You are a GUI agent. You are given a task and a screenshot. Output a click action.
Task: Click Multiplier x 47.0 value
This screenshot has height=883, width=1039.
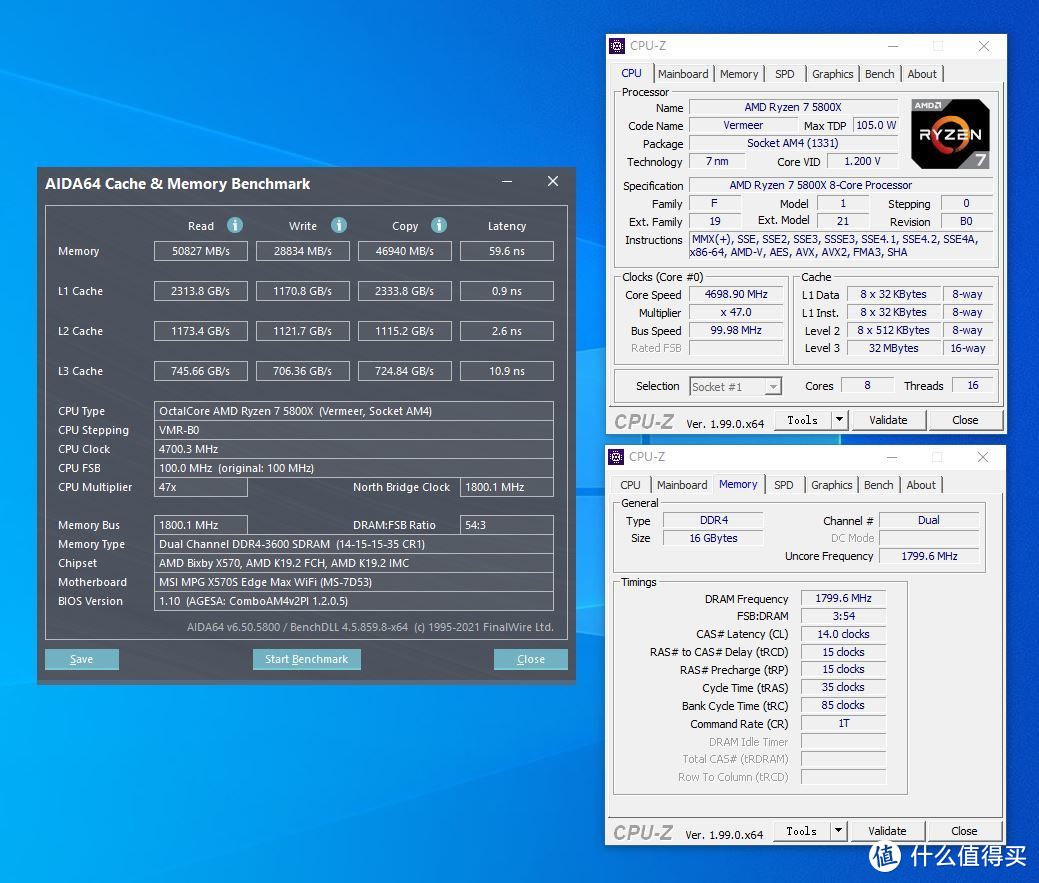point(736,312)
